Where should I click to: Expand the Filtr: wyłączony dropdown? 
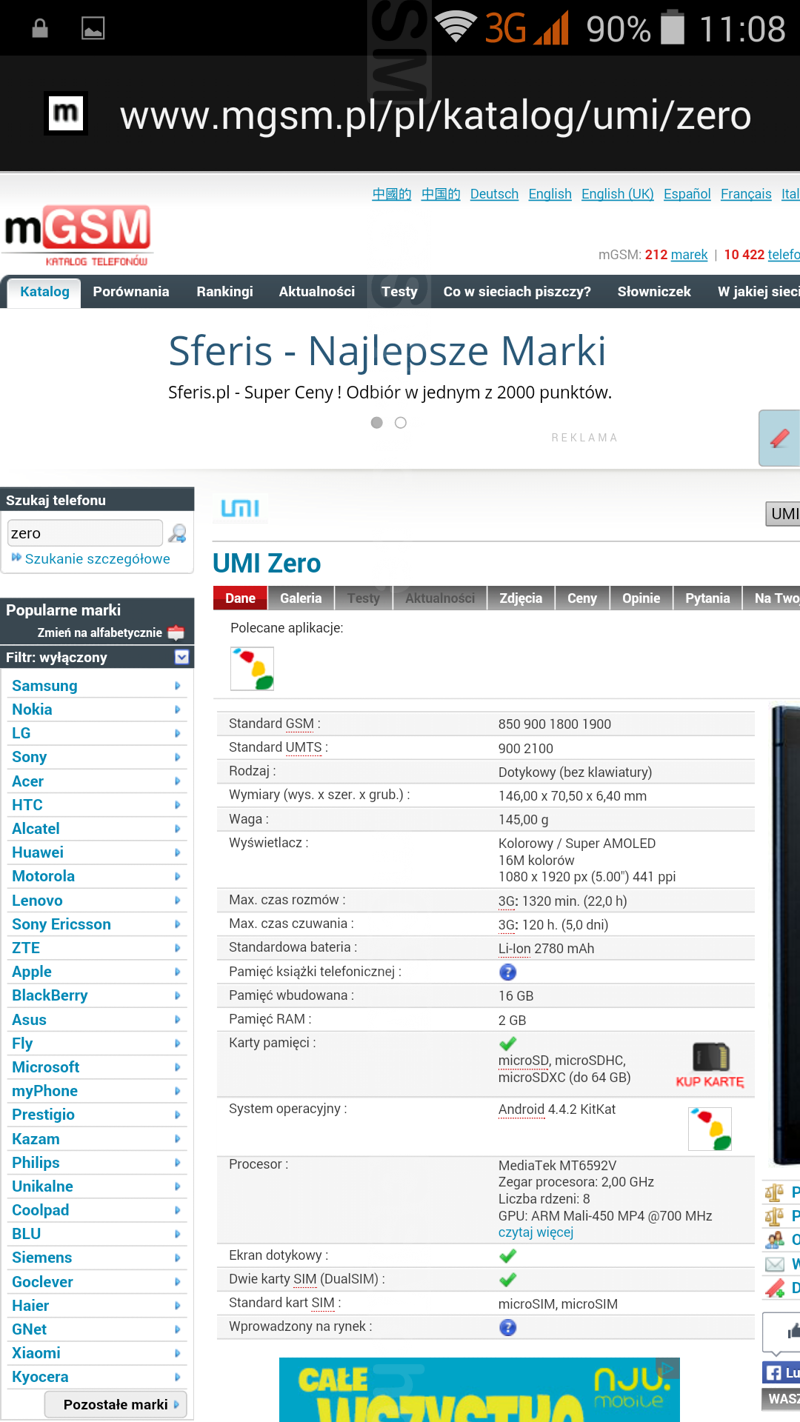pos(182,657)
